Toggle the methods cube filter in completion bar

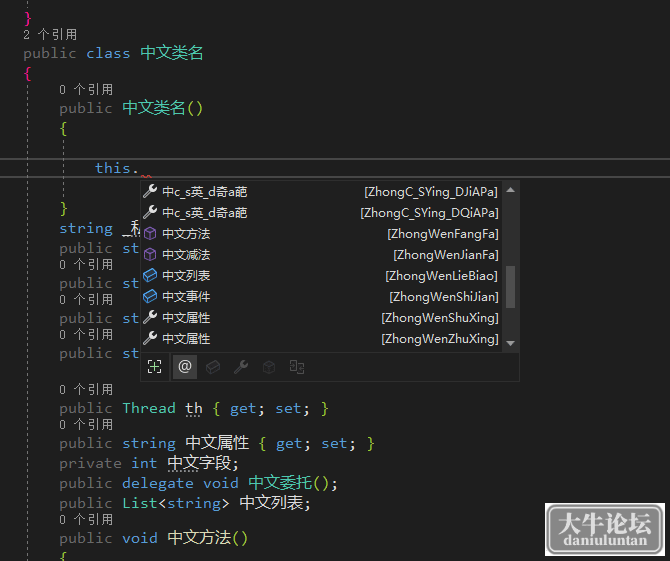(269, 367)
